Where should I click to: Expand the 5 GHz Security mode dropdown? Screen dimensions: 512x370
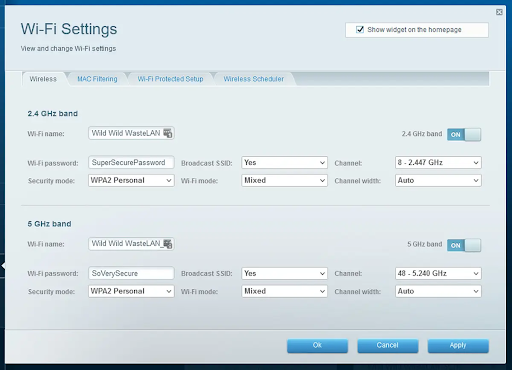pyautogui.click(x=131, y=291)
